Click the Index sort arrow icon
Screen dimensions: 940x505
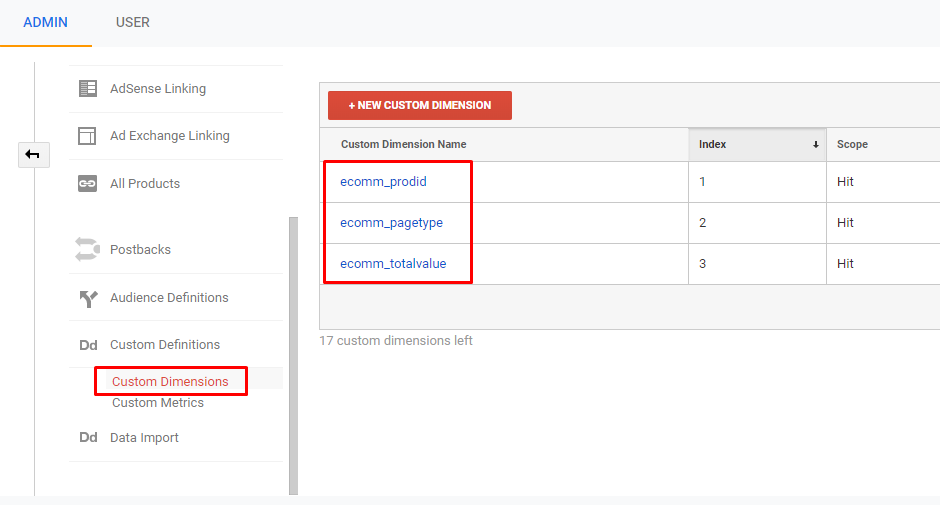point(815,145)
